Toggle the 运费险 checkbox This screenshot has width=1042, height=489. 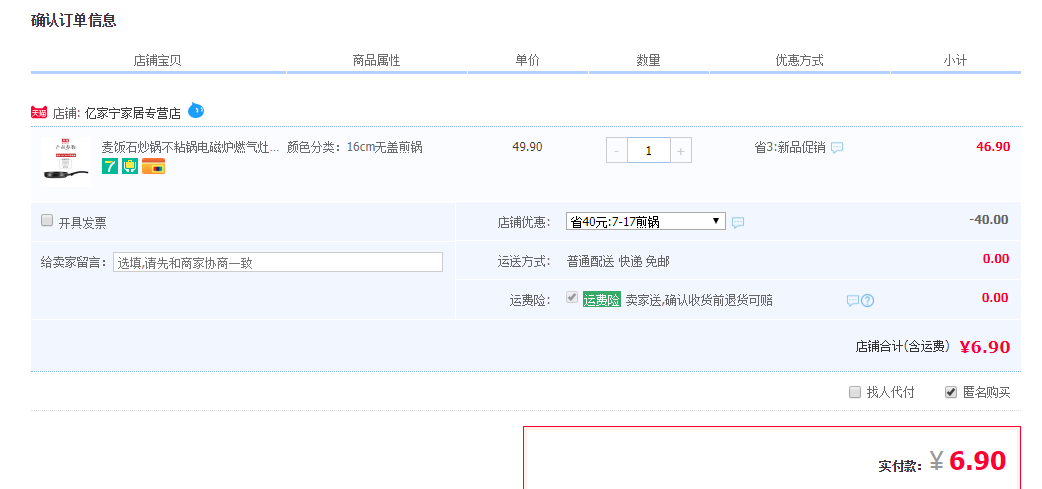tap(572, 298)
